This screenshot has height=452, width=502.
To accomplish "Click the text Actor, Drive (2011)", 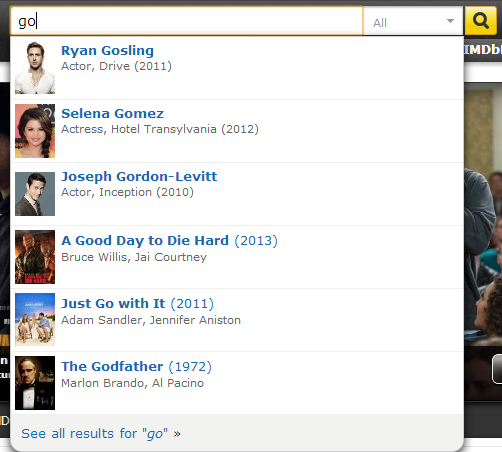I will (116, 66).
